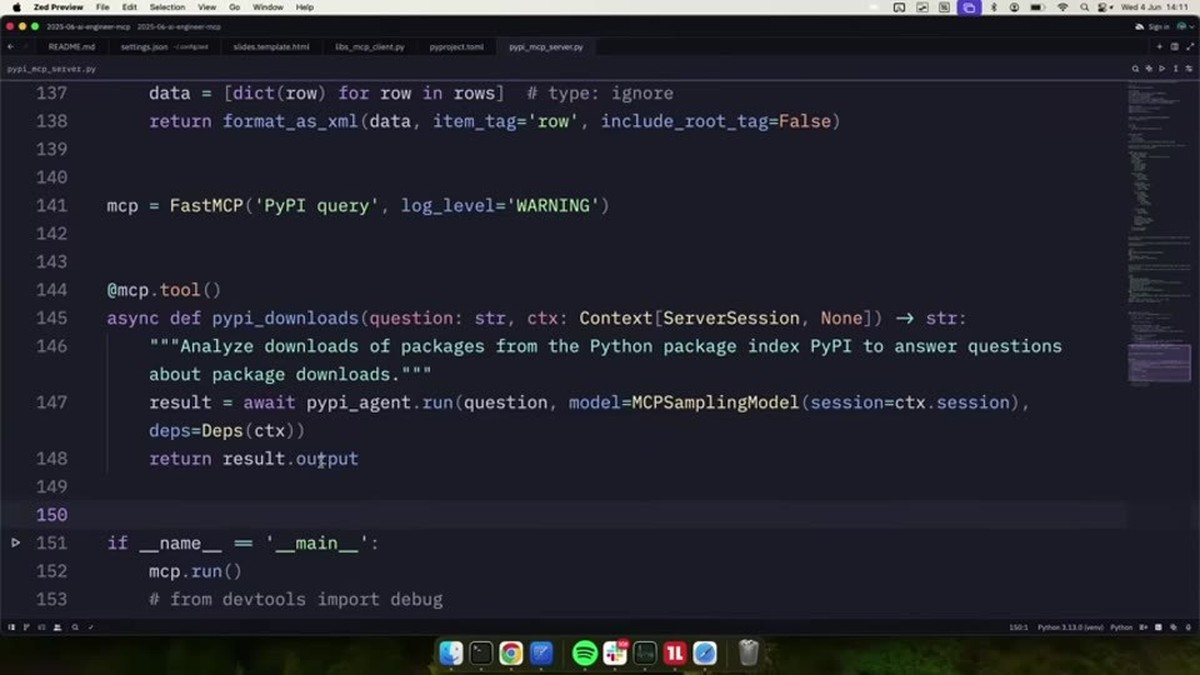
Task: Open the Selection menu in menu bar
Action: pos(167,7)
